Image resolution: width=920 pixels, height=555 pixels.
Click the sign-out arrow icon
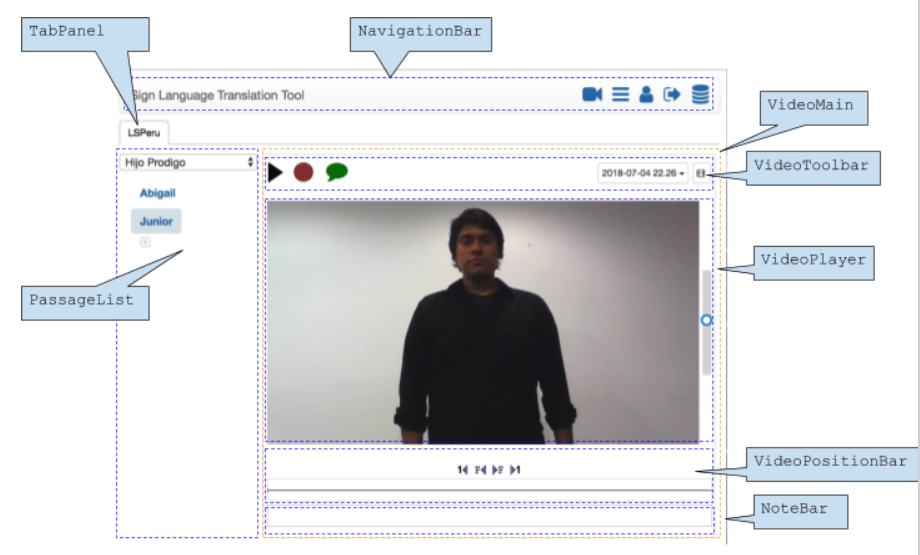click(672, 94)
